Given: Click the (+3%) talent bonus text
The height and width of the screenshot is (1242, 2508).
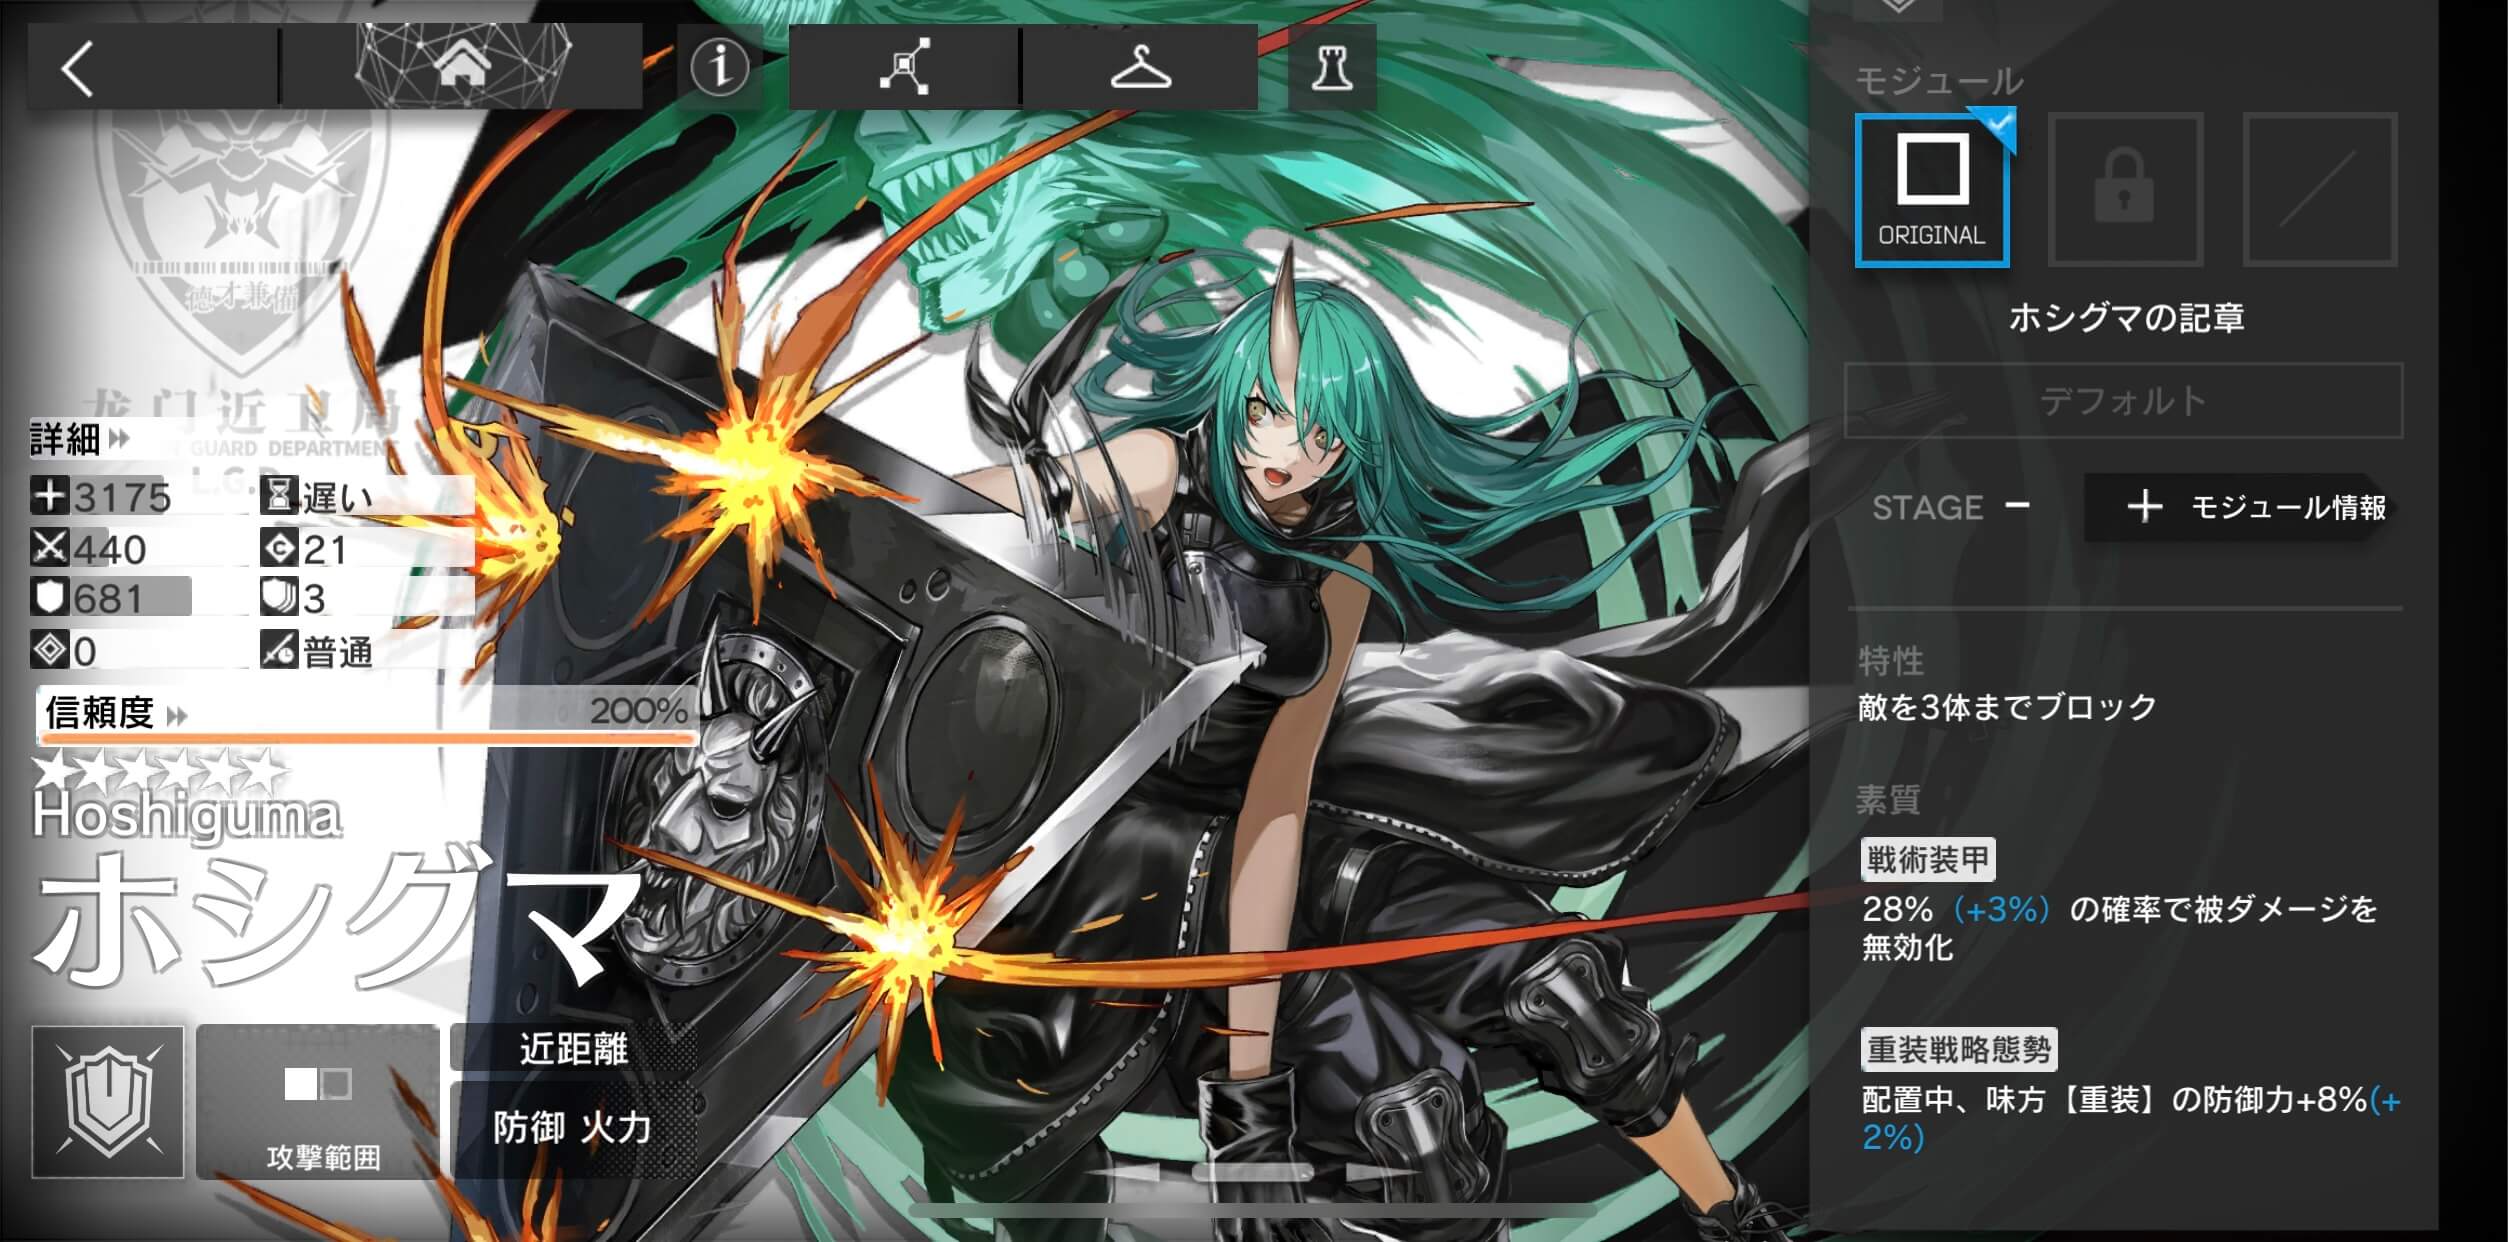Looking at the screenshot, I should point(2001,909).
